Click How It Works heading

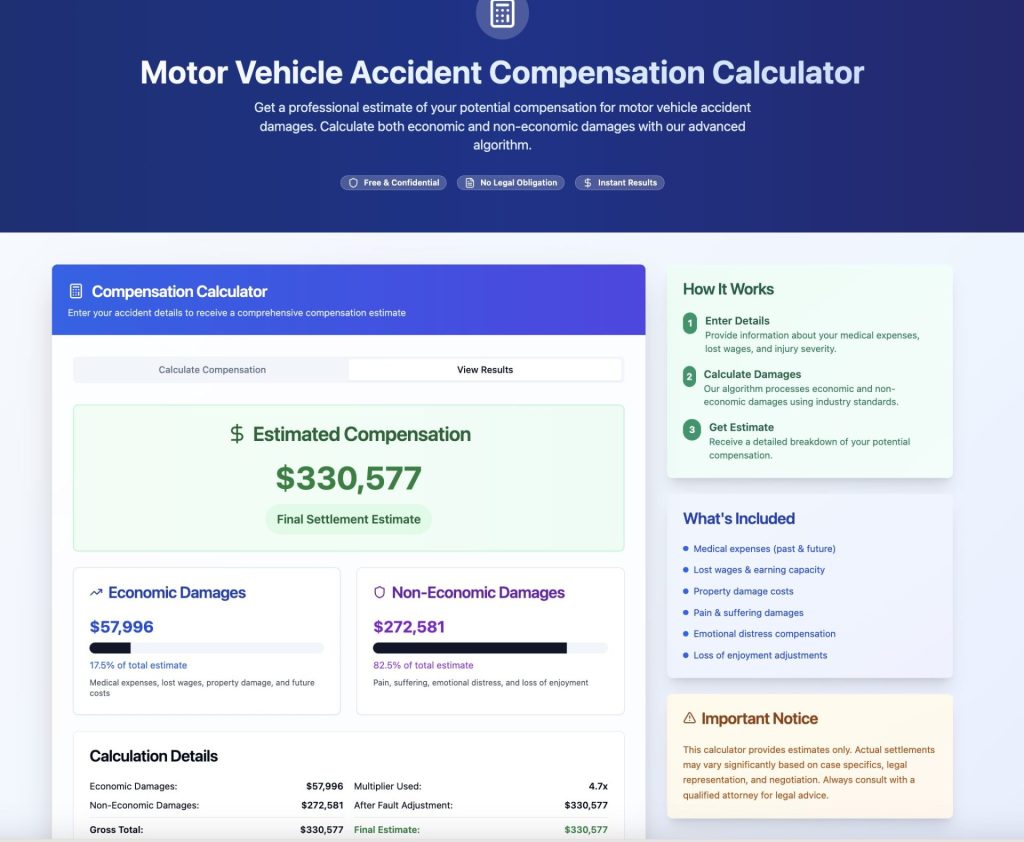click(x=728, y=289)
